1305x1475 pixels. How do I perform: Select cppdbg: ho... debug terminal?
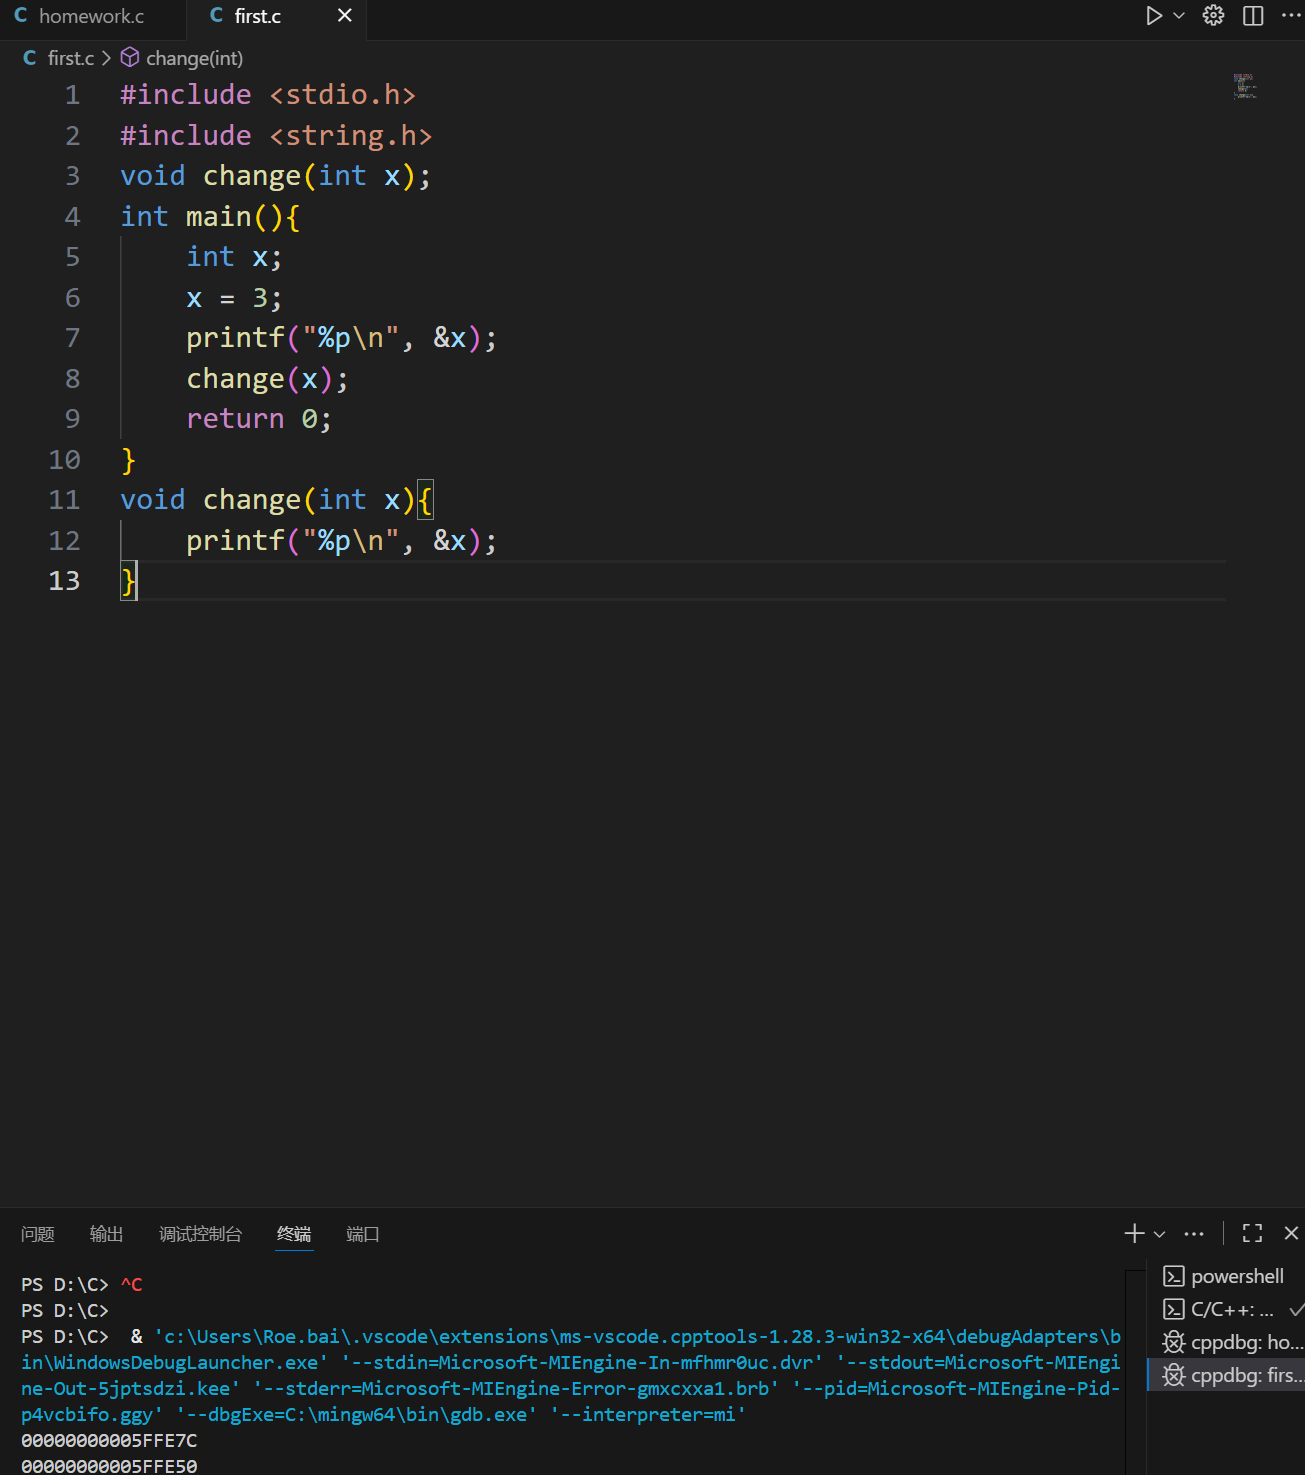pyautogui.click(x=1226, y=1342)
